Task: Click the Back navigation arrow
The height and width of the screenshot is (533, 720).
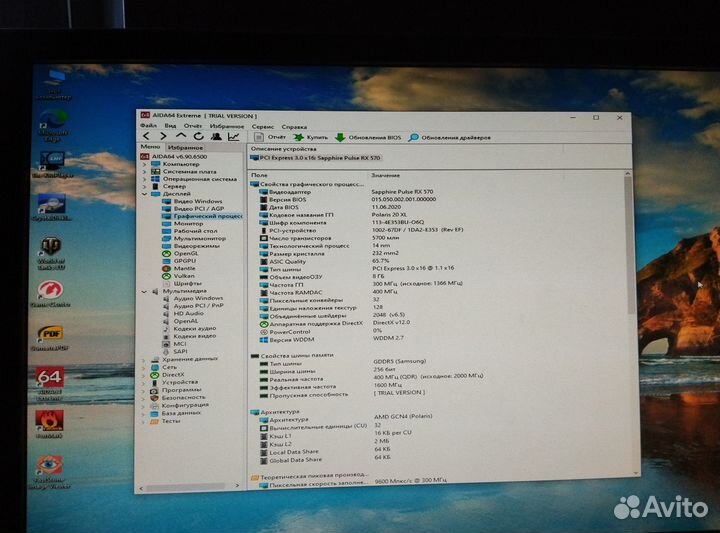Action: pos(146,136)
